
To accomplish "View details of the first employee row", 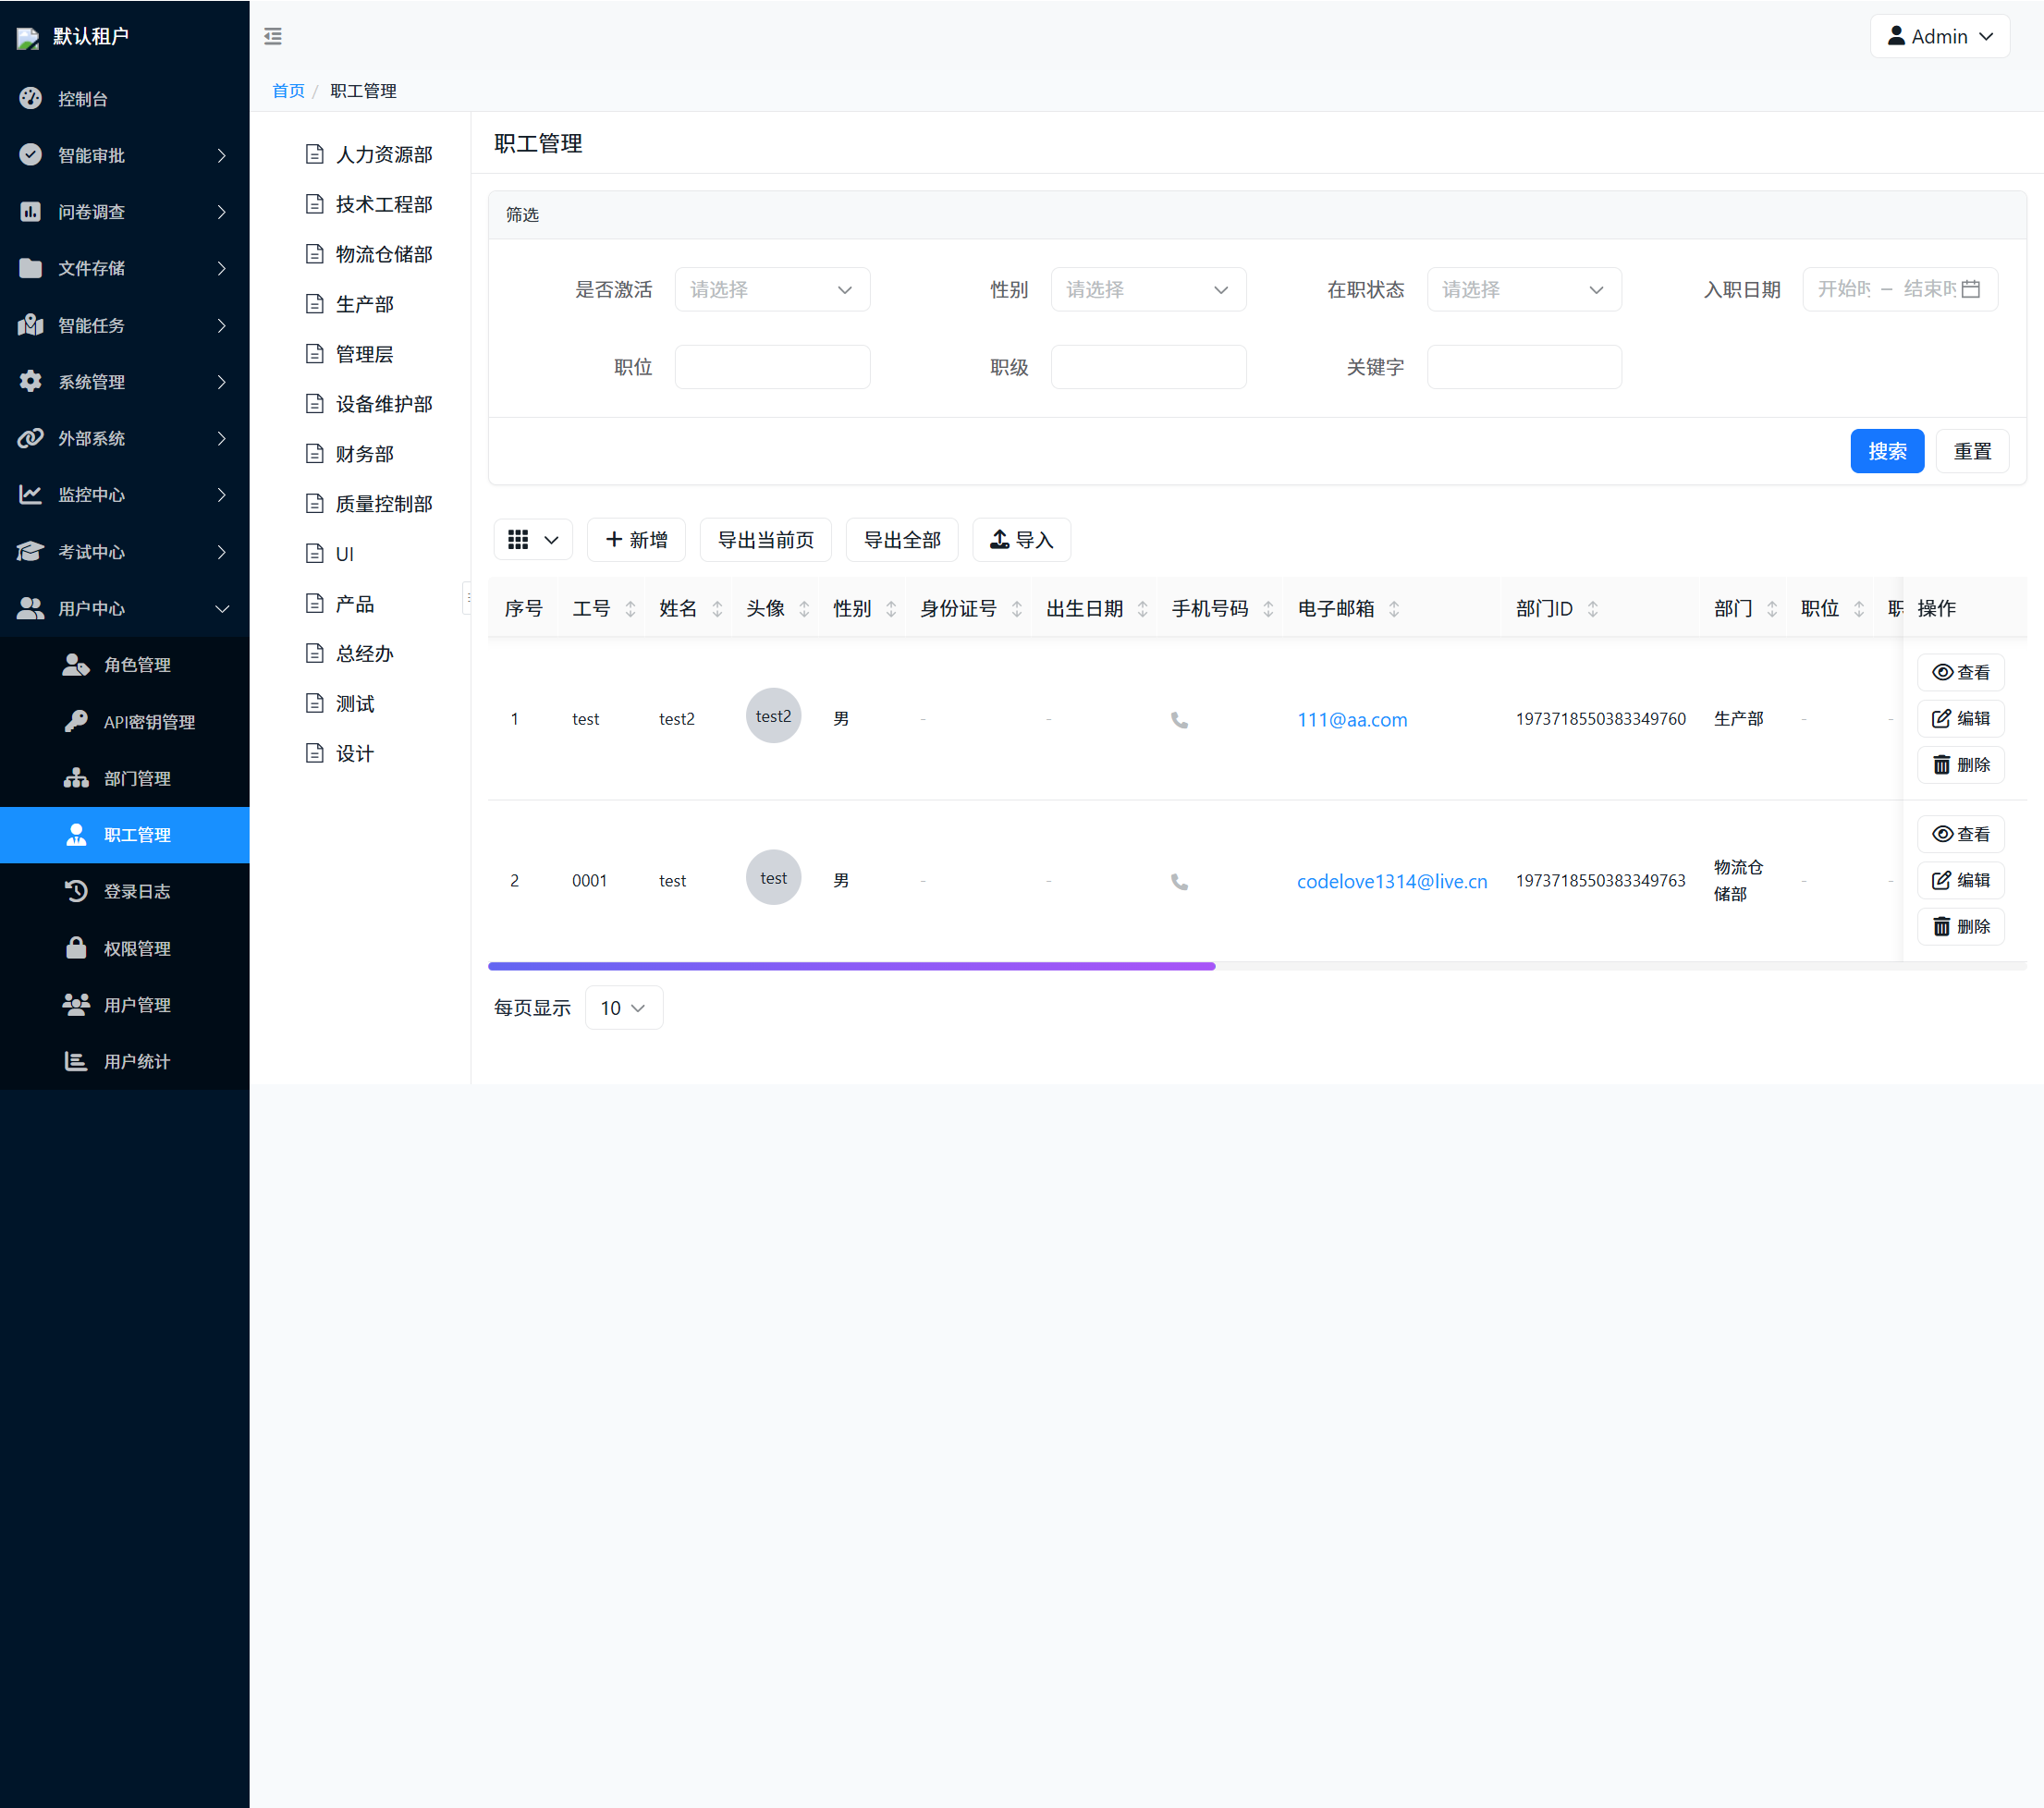I will click(1960, 672).
